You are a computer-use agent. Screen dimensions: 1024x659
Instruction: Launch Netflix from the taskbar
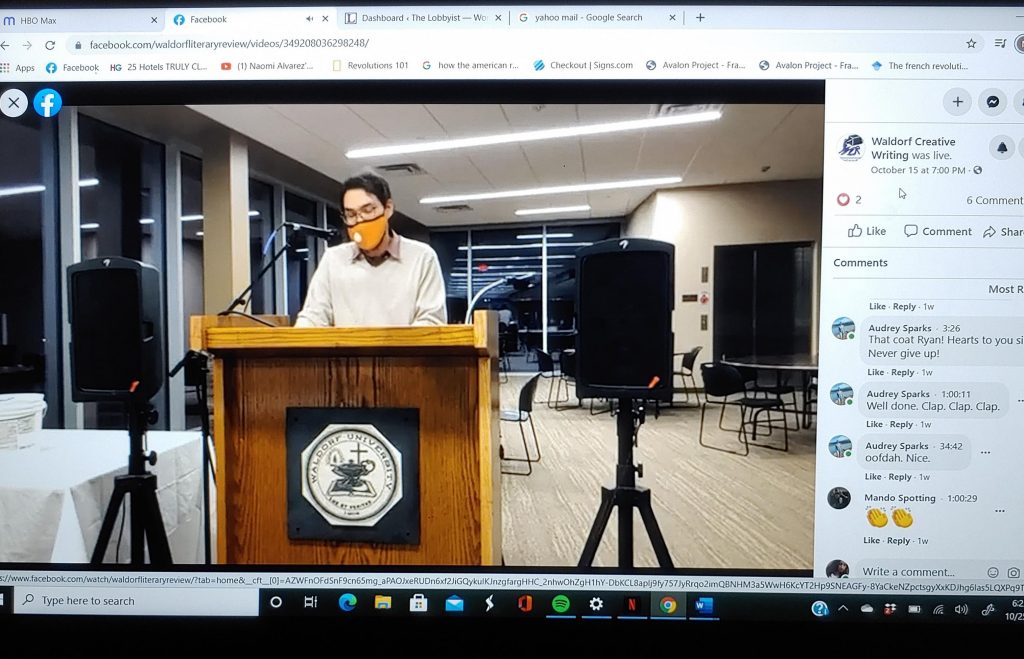(x=632, y=604)
